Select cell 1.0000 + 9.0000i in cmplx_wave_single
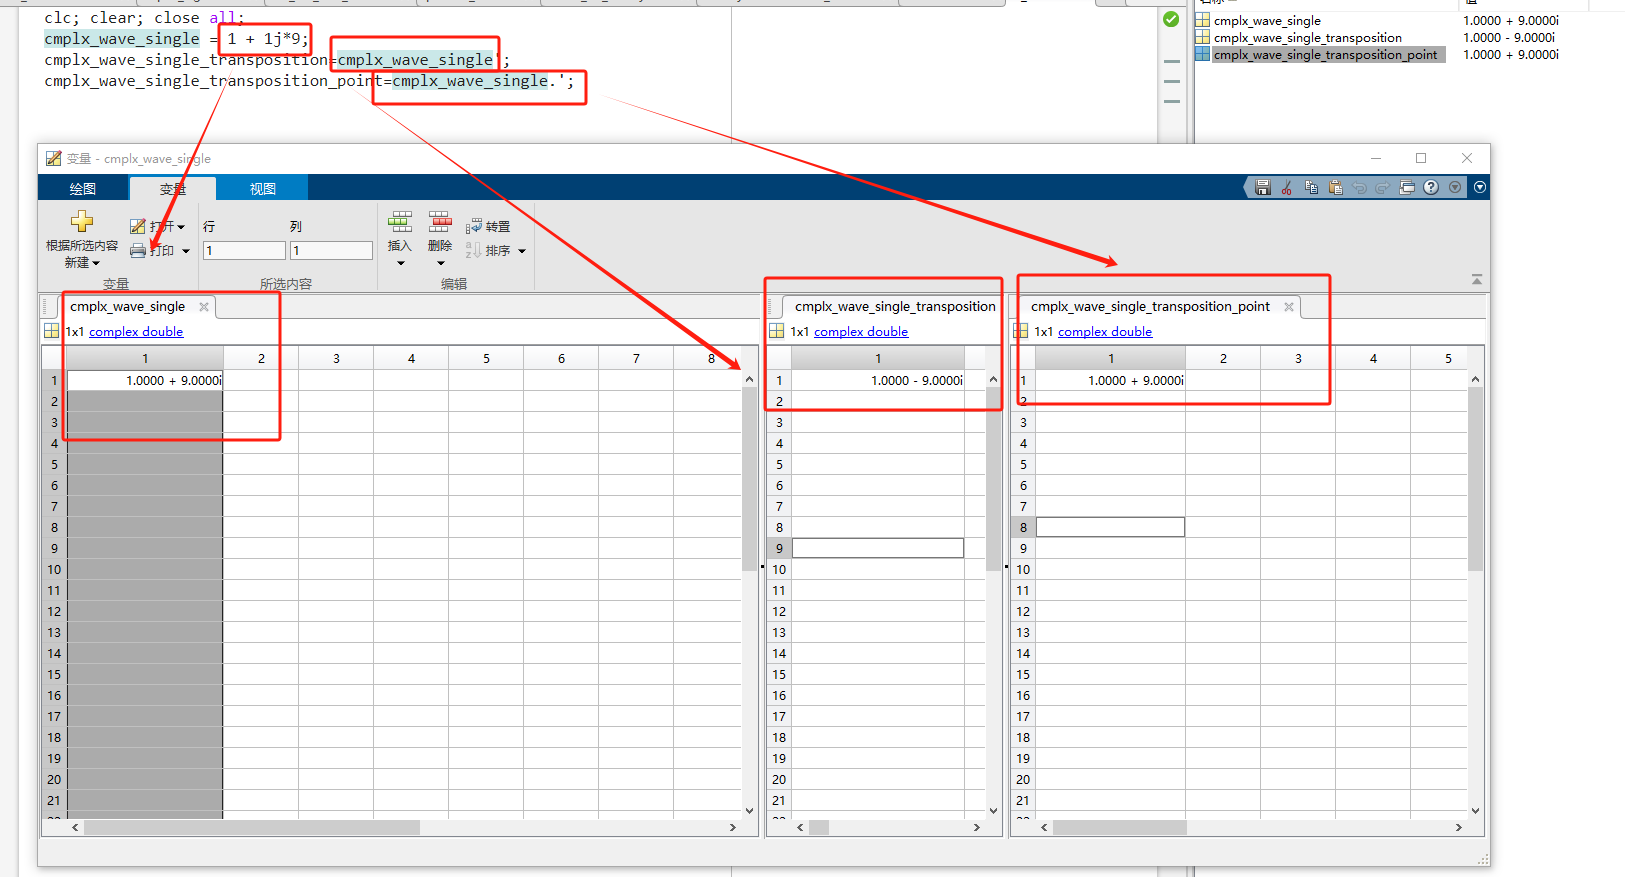1625x877 pixels. coord(145,380)
